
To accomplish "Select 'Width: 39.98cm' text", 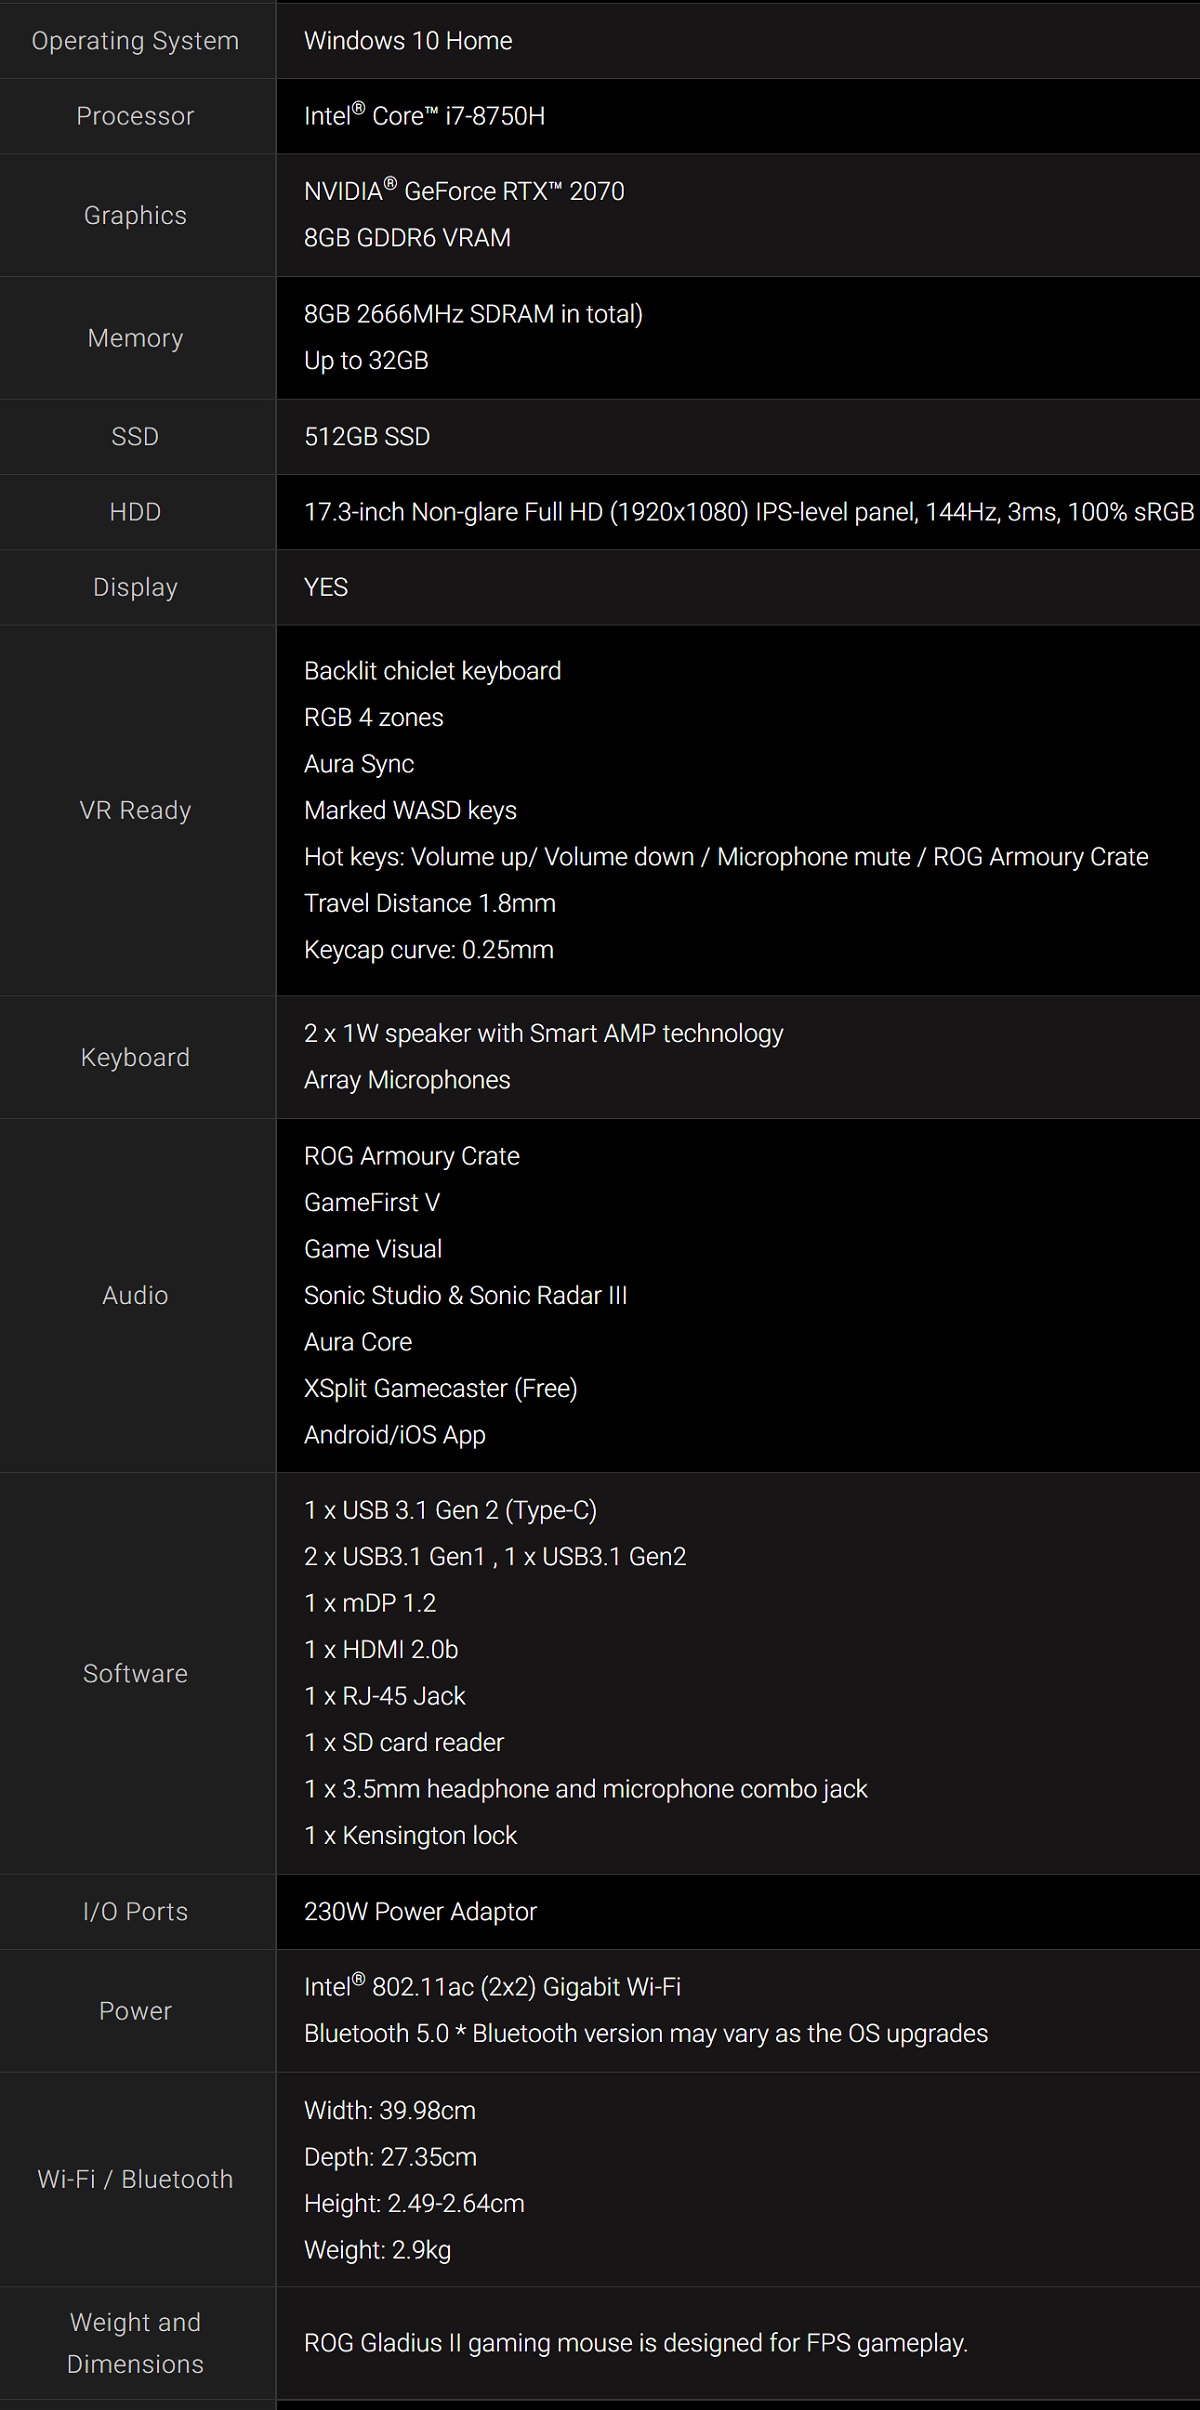I will pyautogui.click(x=390, y=2111).
